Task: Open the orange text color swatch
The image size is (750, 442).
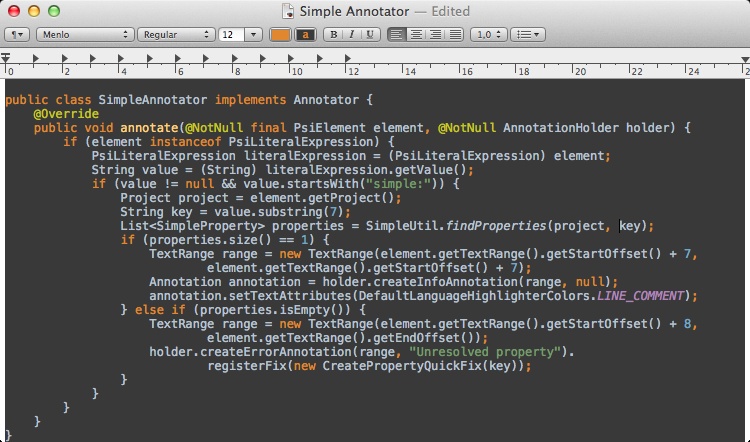Action: click(280, 34)
